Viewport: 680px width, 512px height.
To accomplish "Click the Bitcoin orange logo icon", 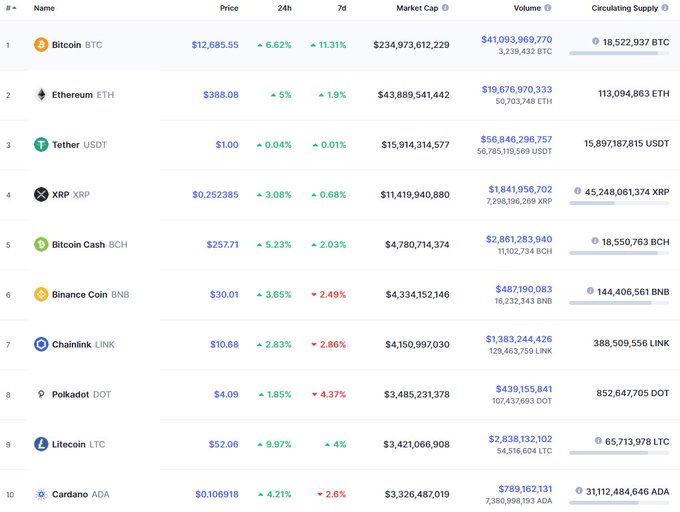I will click(x=41, y=45).
